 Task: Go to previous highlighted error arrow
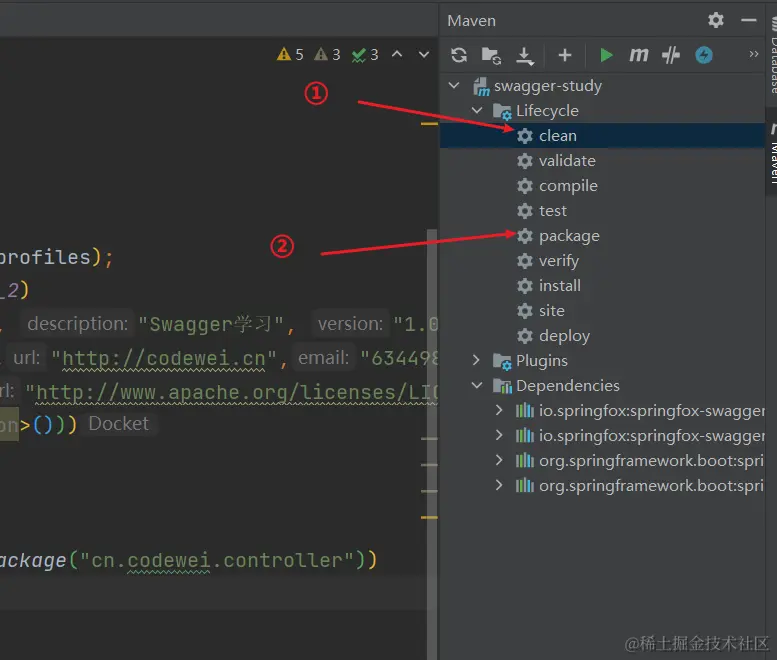tap(397, 54)
